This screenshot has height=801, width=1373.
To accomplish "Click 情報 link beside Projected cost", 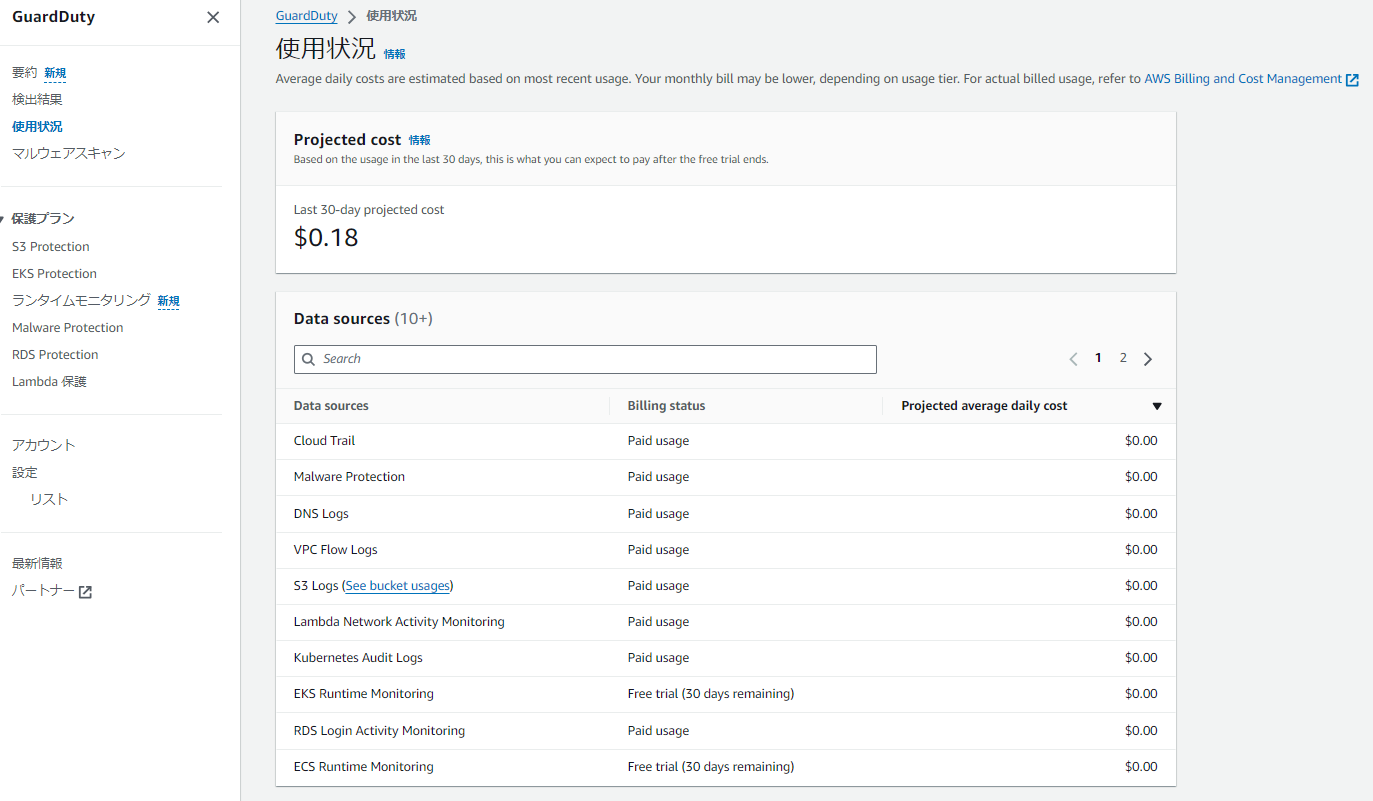I will pyautogui.click(x=420, y=140).
